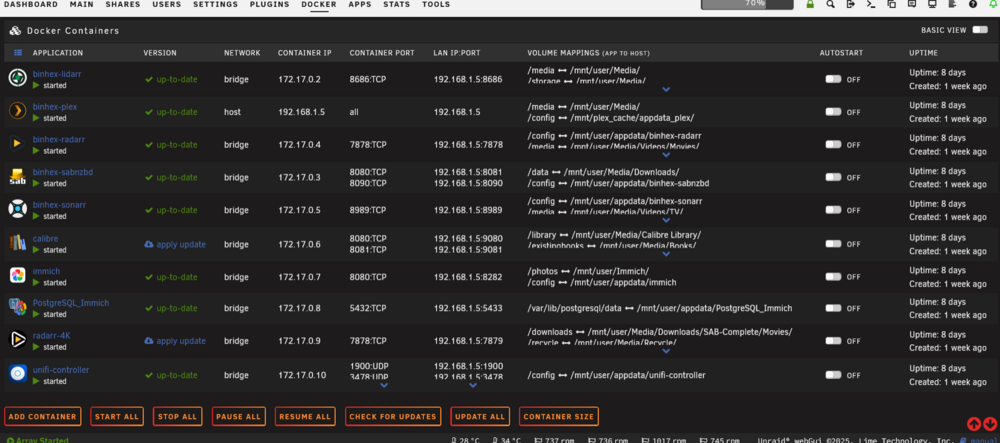Open the Users menu tab

click(166, 4)
